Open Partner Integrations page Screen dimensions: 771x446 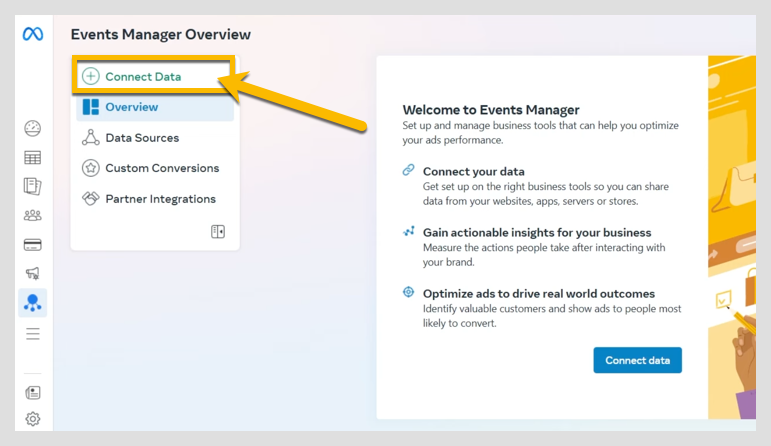(x=160, y=199)
